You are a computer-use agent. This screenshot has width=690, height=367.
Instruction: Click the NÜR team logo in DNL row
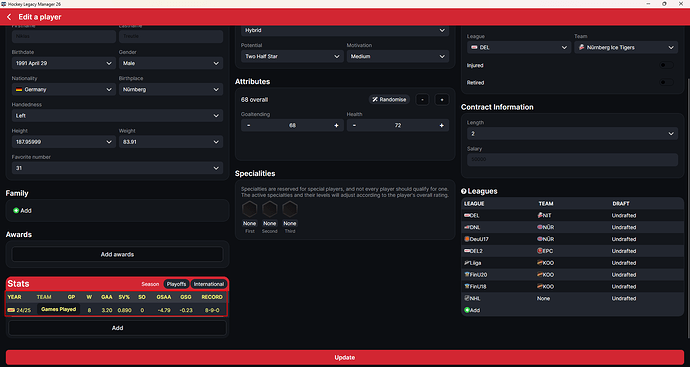pyautogui.click(x=540, y=227)
